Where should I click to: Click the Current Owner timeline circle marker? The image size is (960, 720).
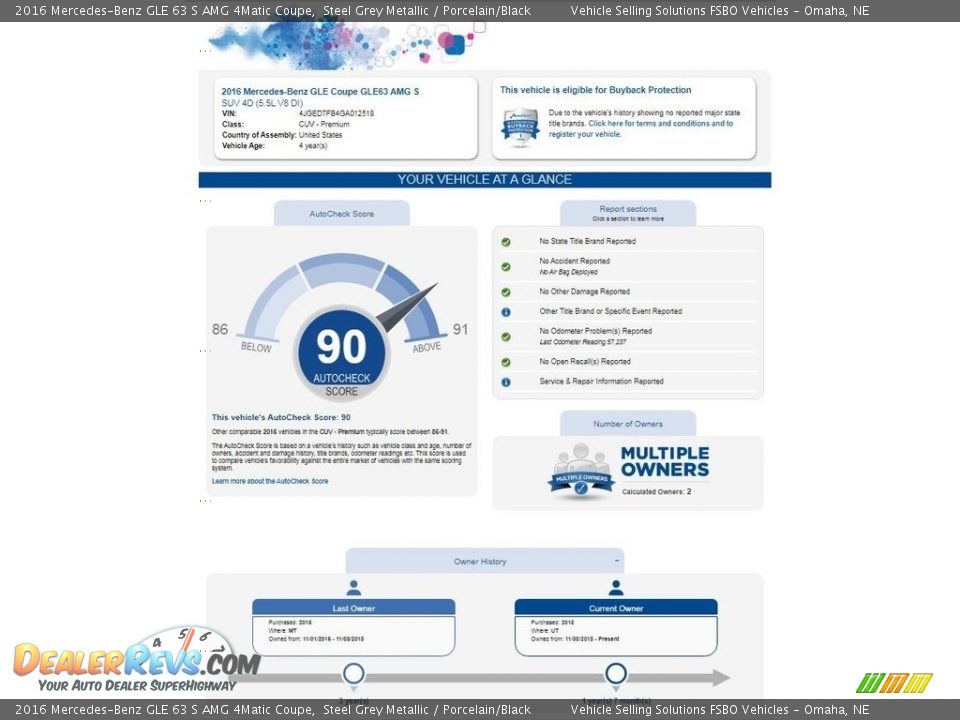click(x=616, y=673)
